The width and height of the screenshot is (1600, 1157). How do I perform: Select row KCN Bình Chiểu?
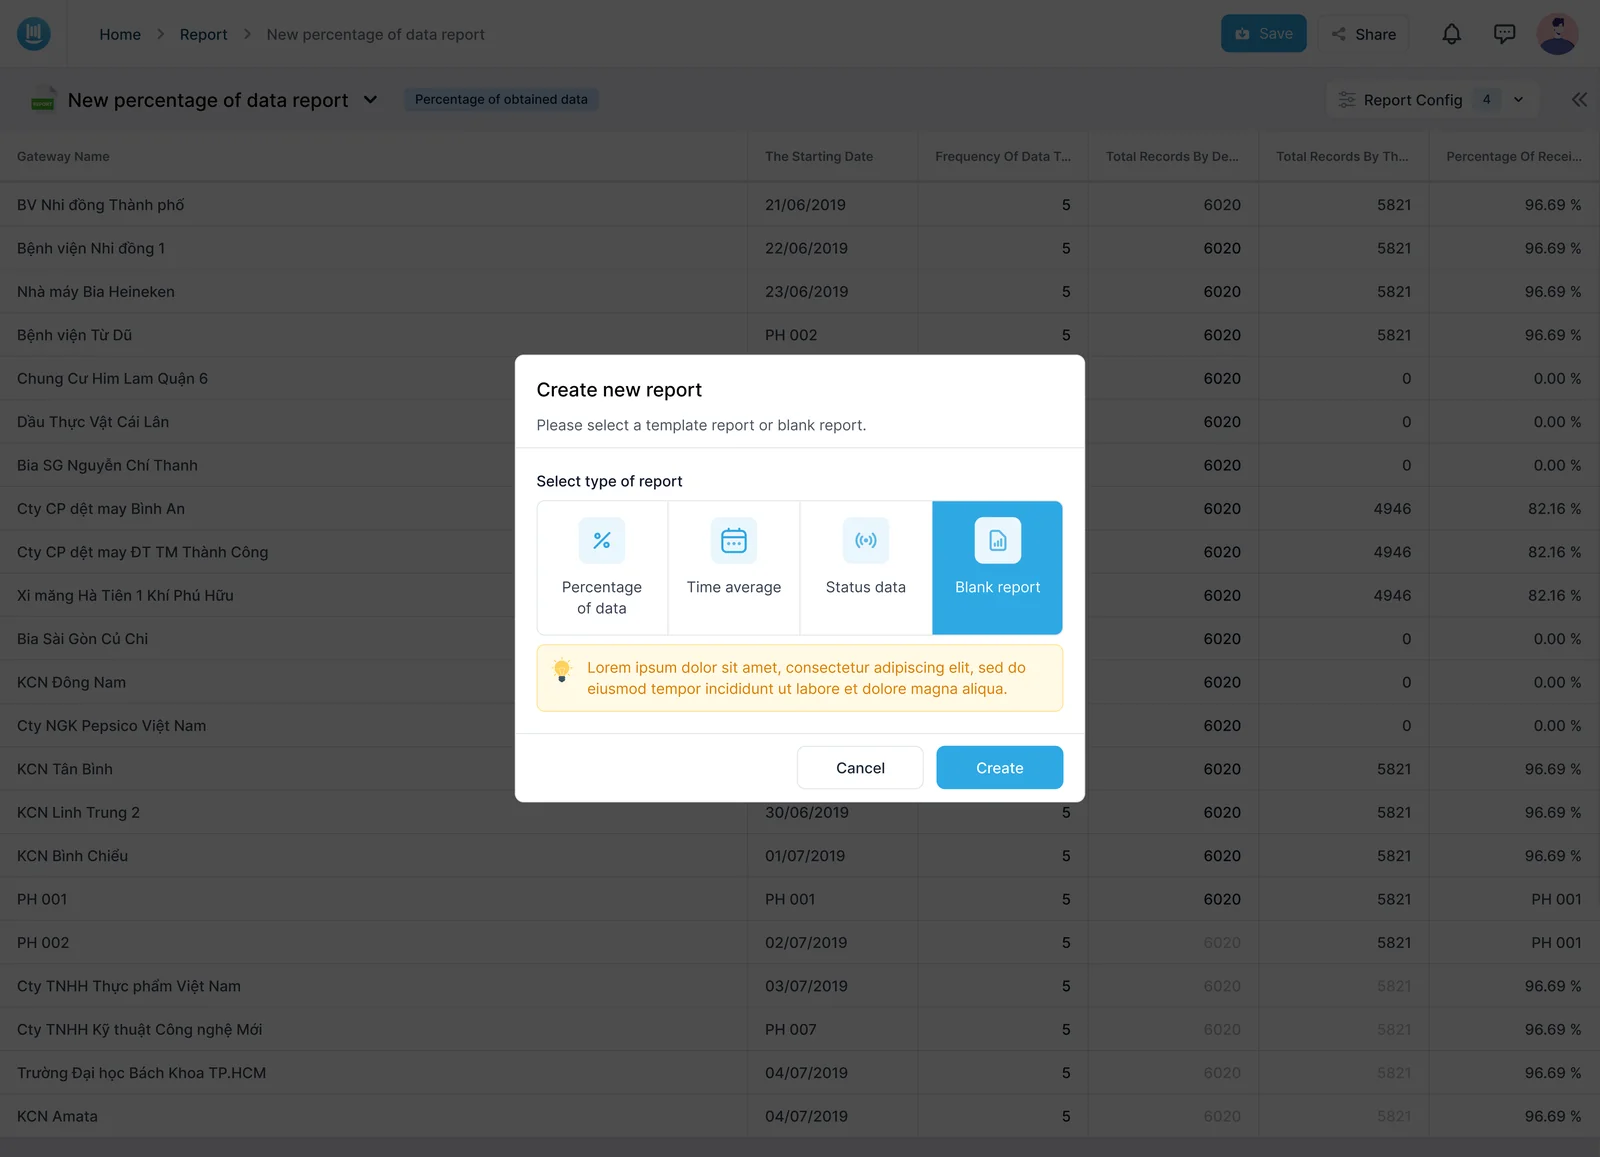click(x=800, y=856)
